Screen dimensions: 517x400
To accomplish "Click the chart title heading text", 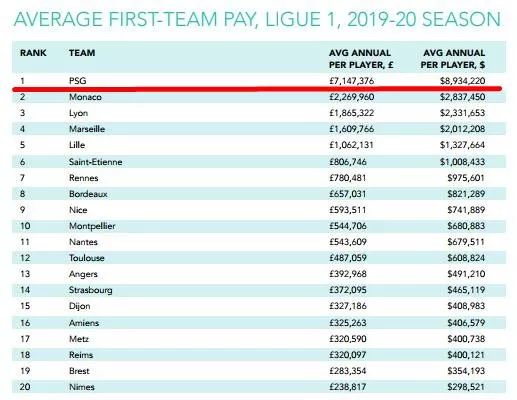I will pos(257,19).
